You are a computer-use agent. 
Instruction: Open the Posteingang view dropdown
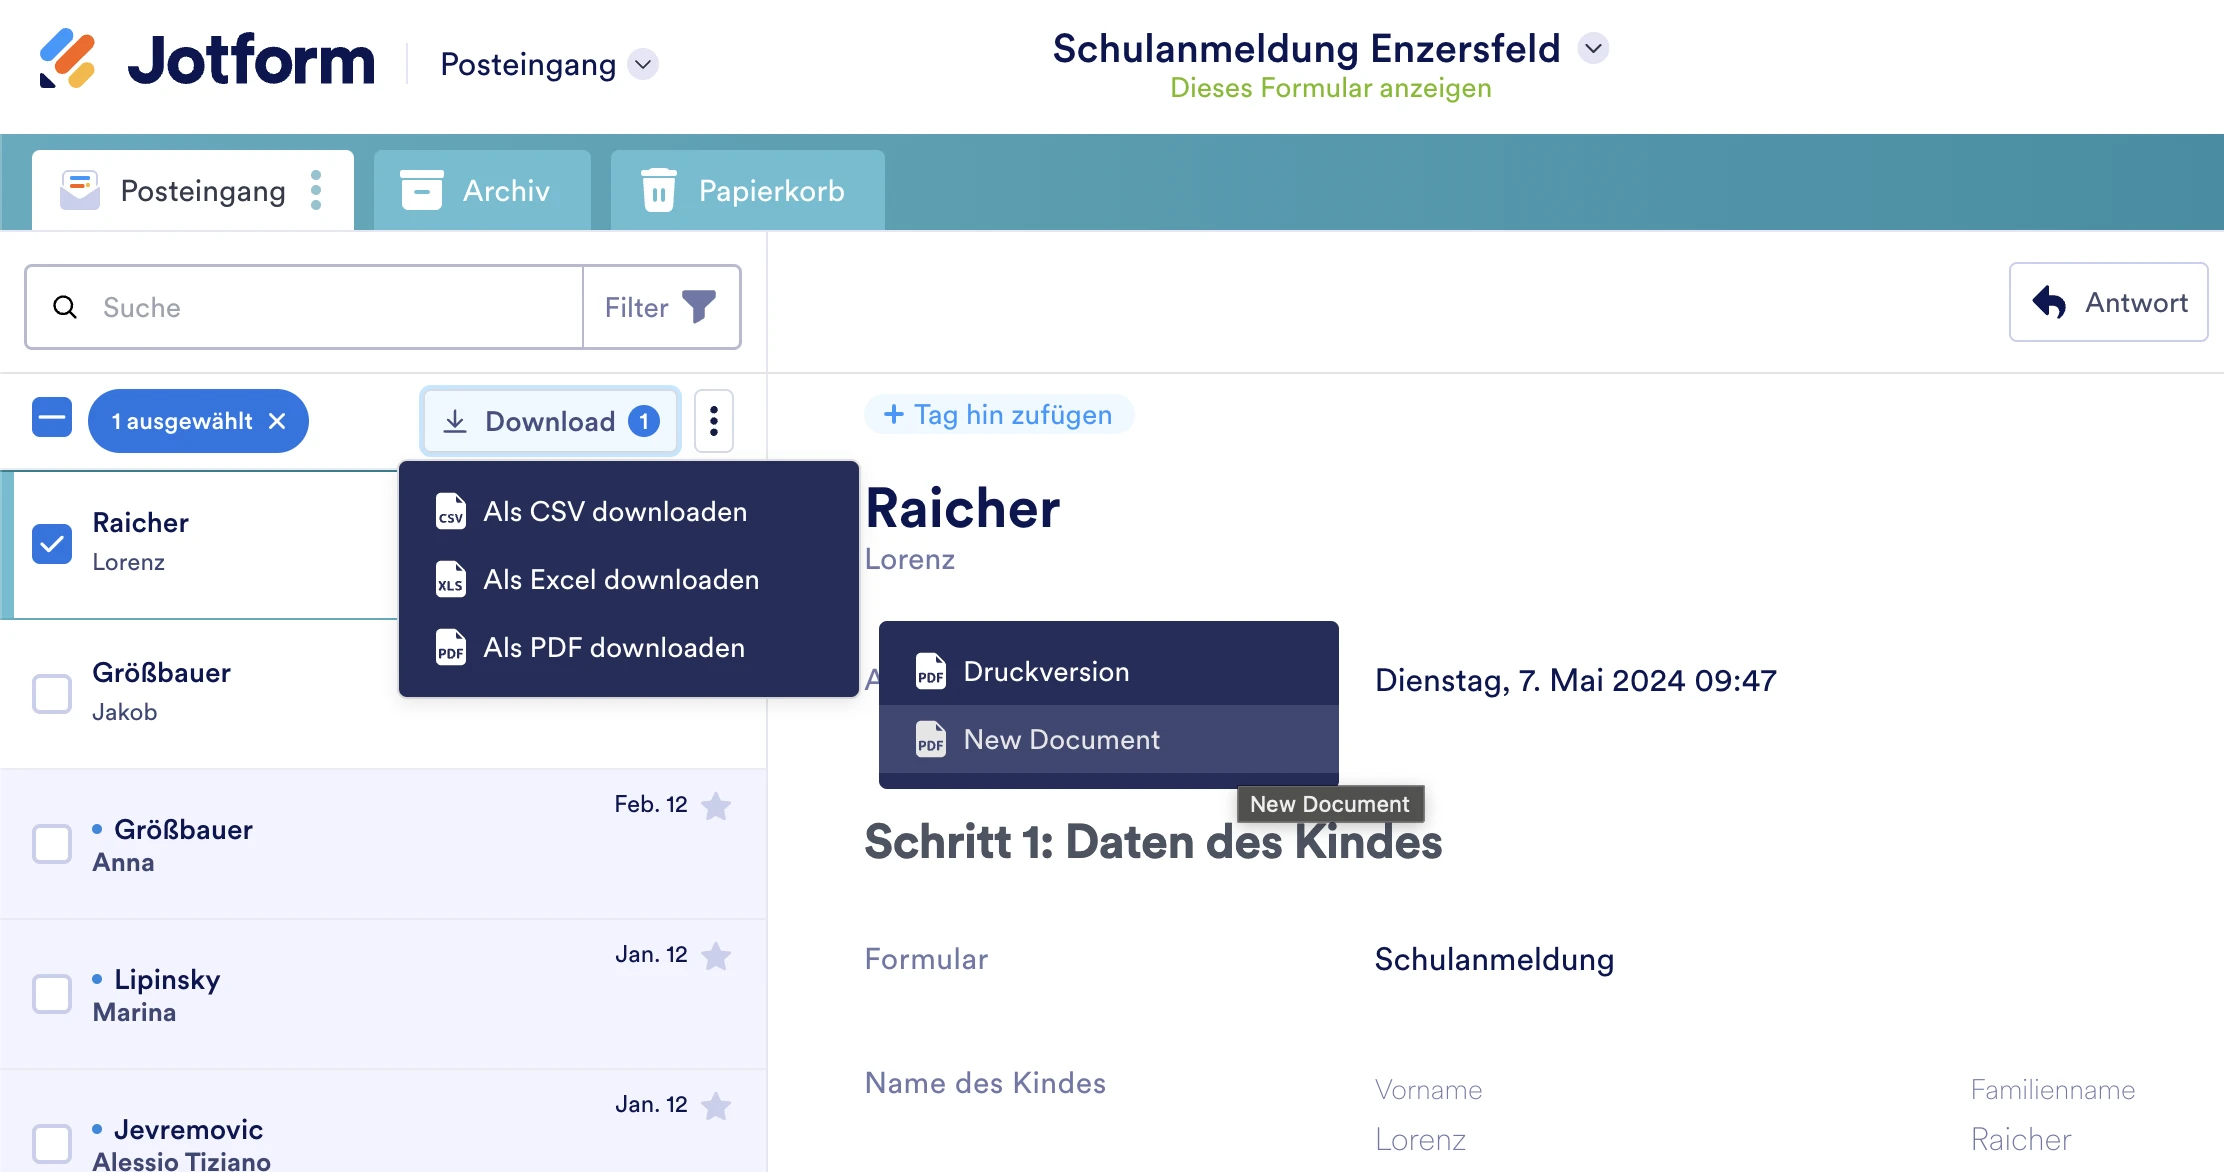[643, 64]
